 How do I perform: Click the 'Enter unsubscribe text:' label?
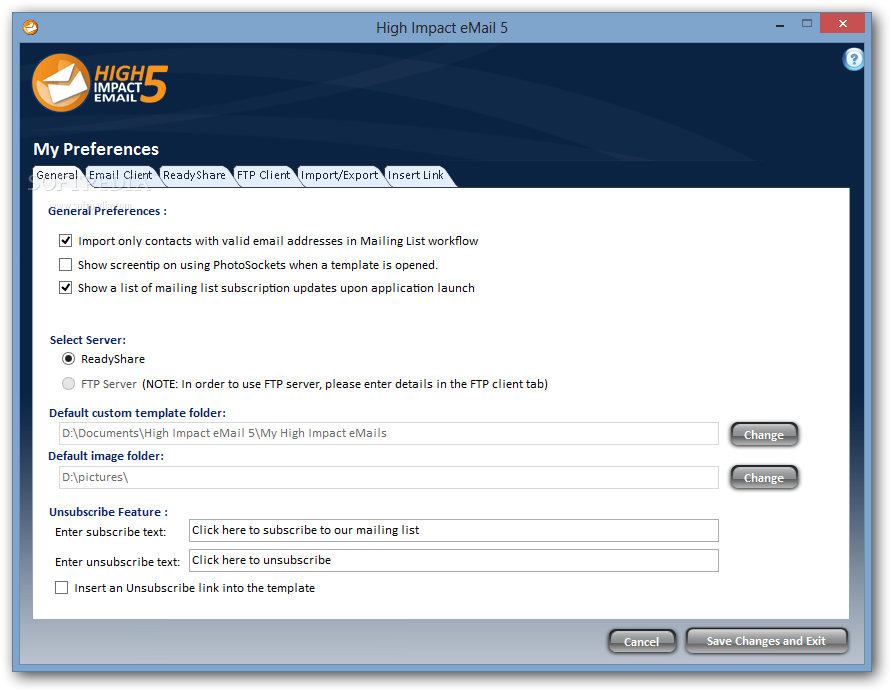[x=117, y=562]
